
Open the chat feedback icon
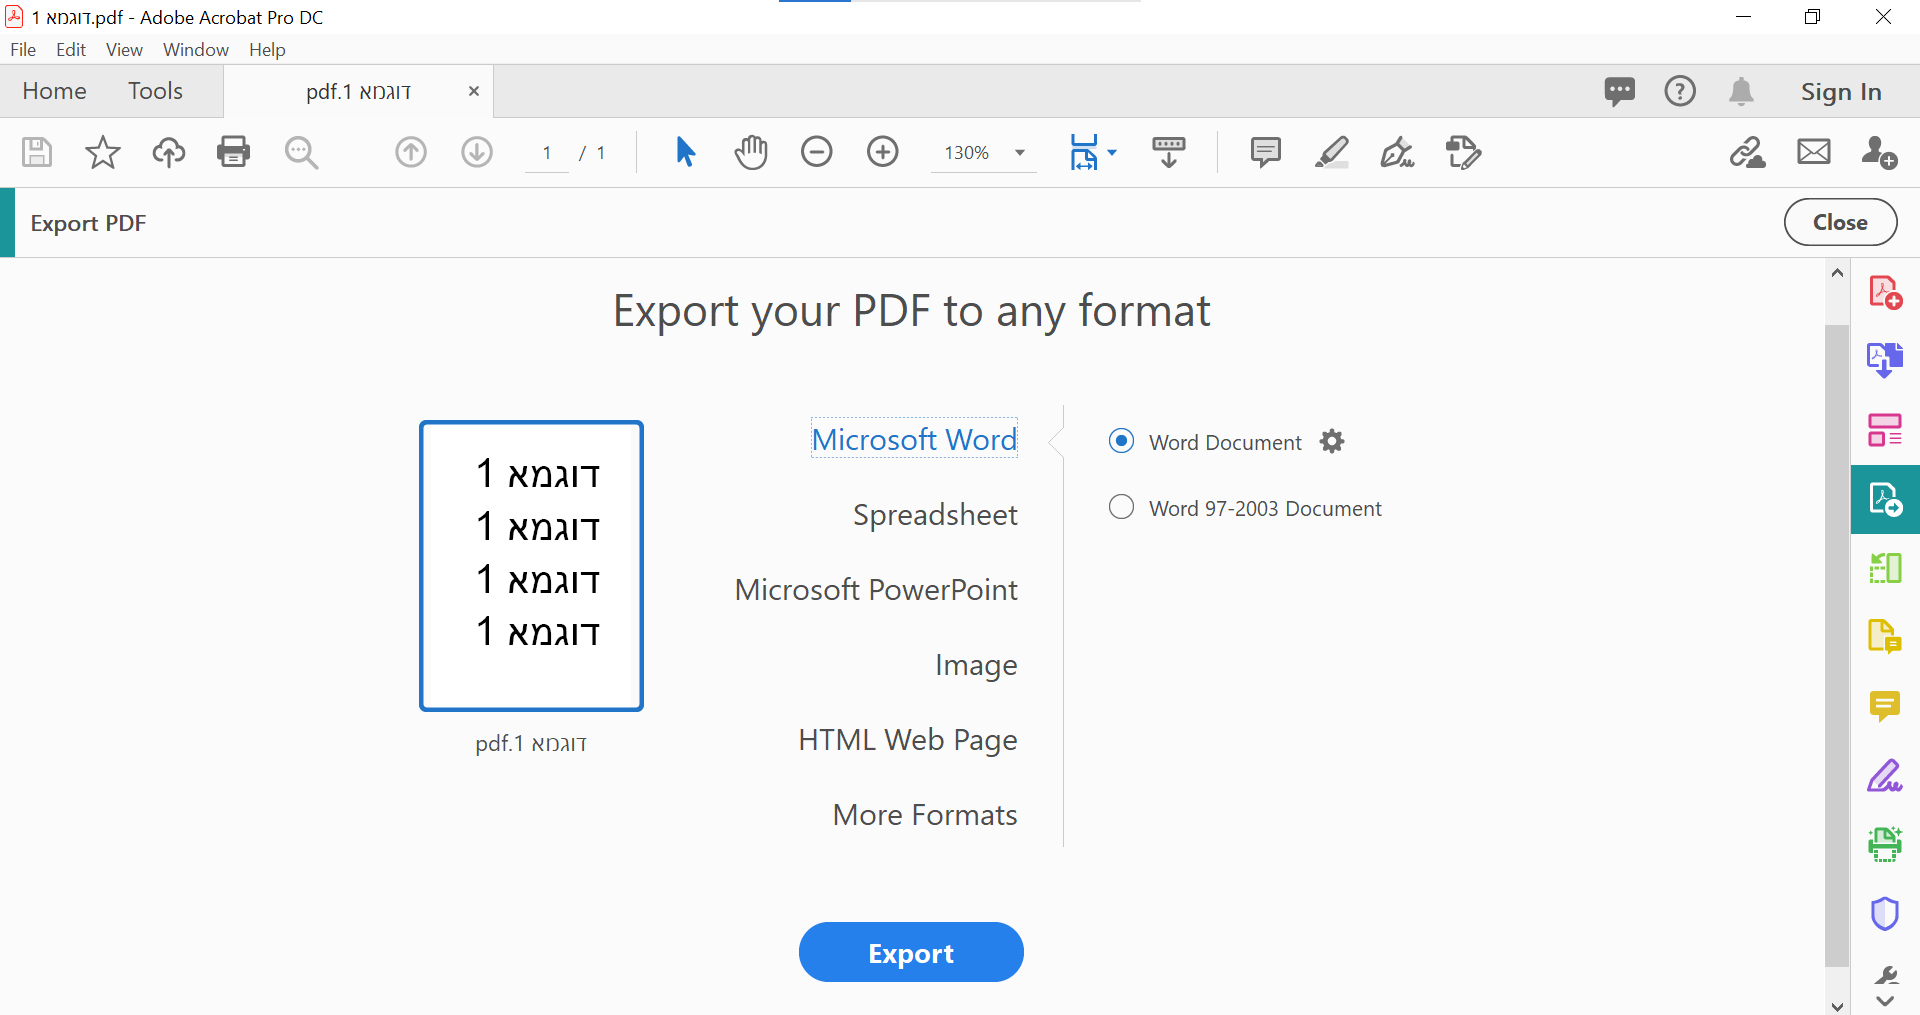[x=1620, y=92]
